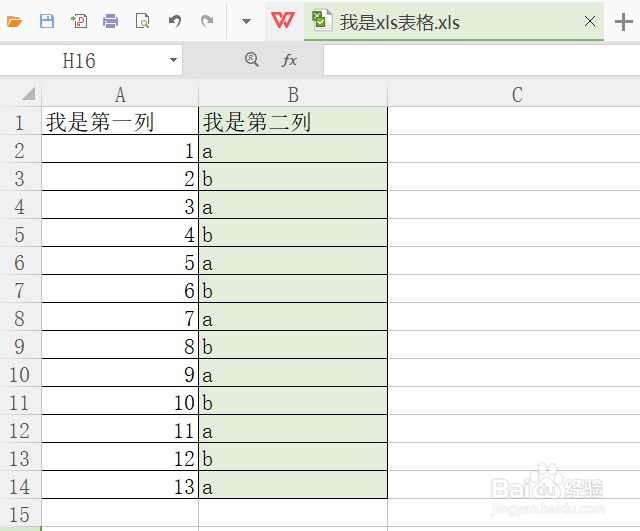Image resolution: width=640 pixels, height=531 pixels.
Task: Close the 我是xls表格.xls tab
Action: pyautogui.click(x=590, y=21)
